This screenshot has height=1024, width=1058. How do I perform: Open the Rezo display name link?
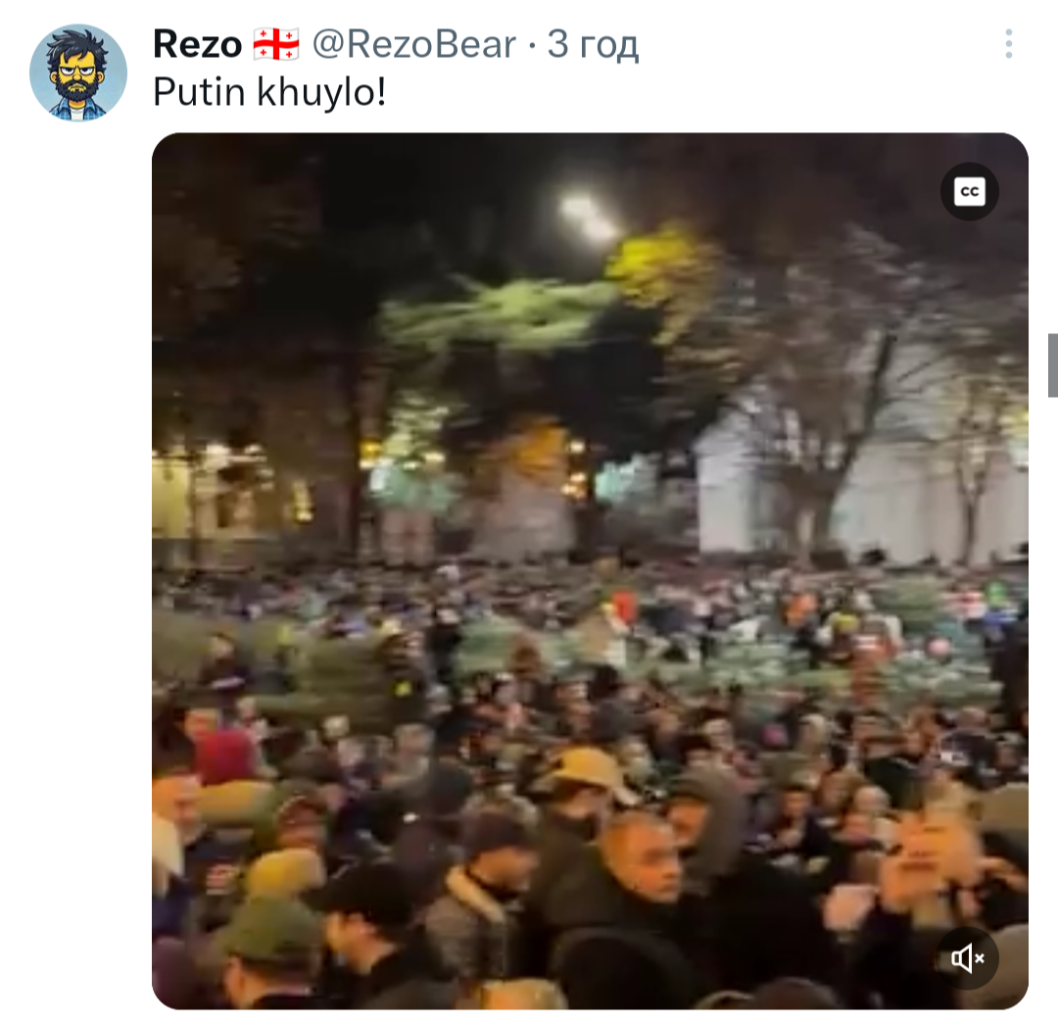[x=198, y=45]
